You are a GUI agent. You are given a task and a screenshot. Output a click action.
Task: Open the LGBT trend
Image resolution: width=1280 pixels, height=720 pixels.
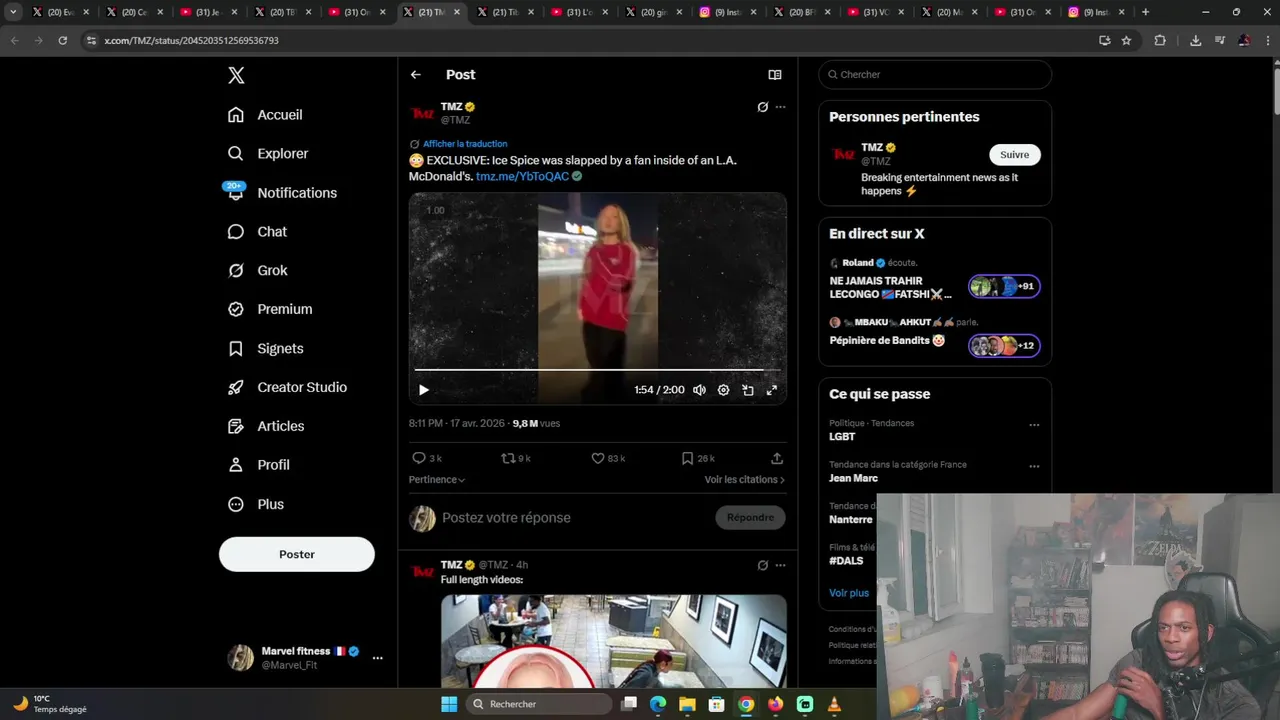click(x=842, y=437)
